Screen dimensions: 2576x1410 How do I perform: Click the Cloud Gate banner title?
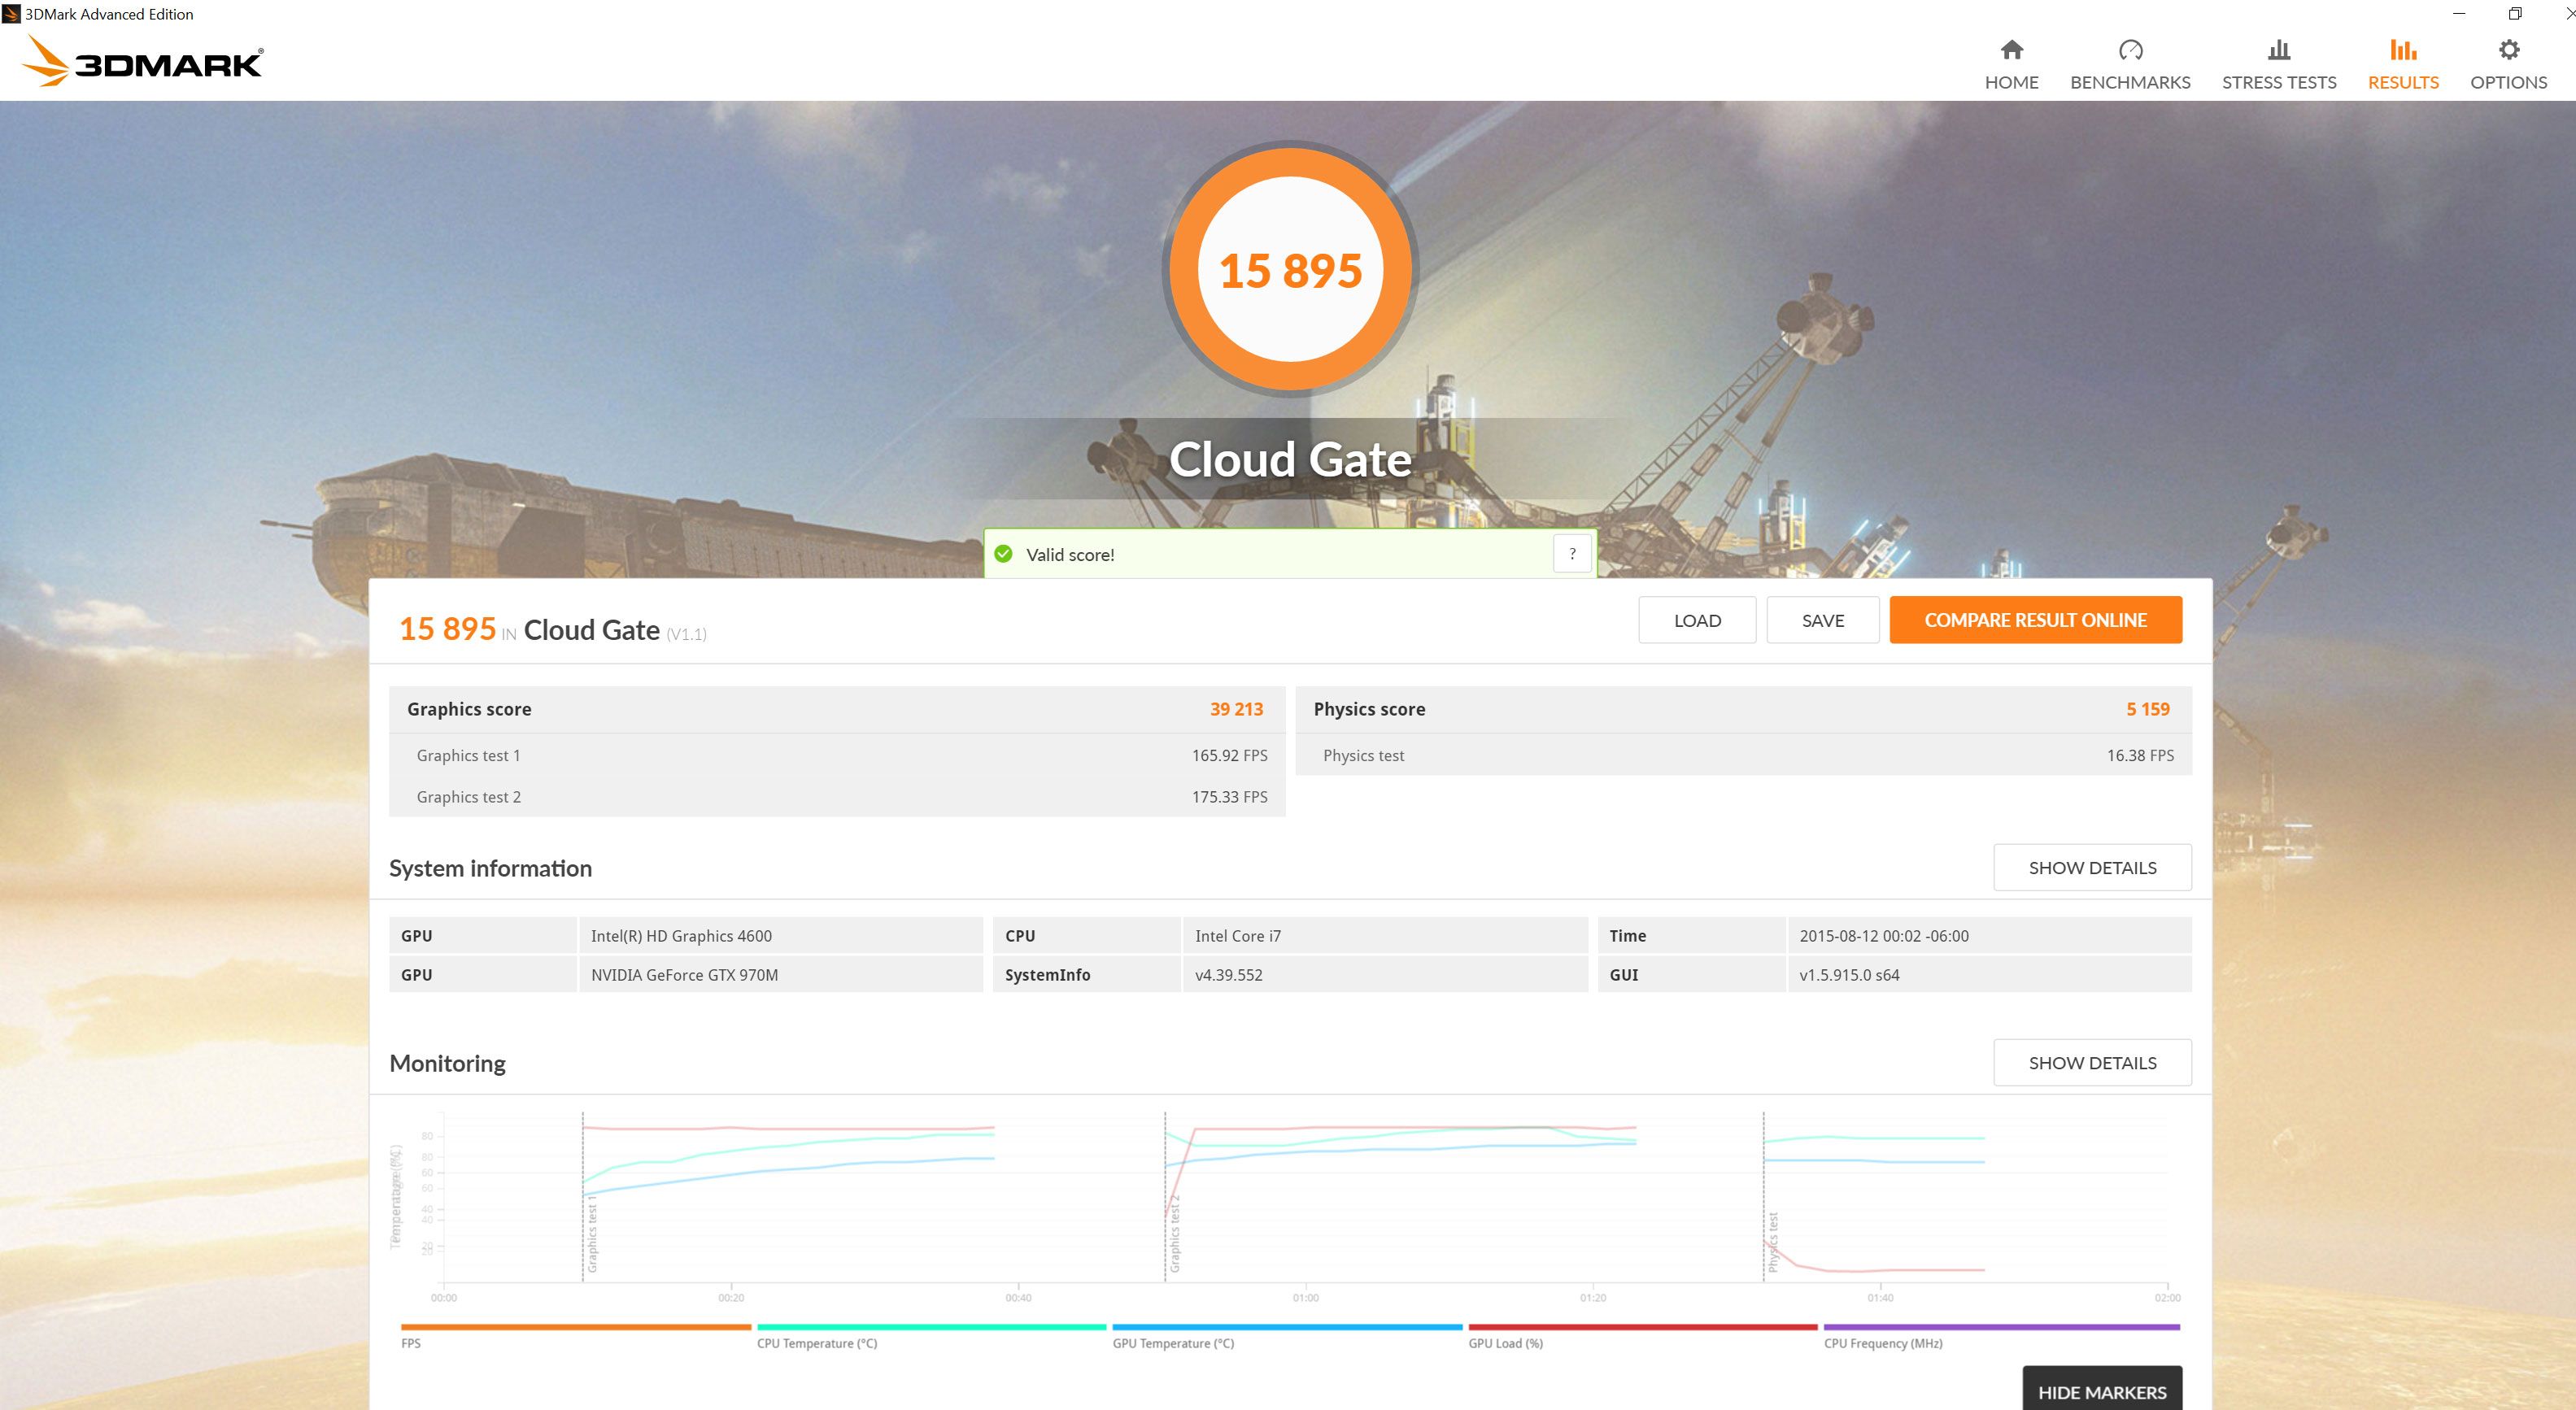1290,459
